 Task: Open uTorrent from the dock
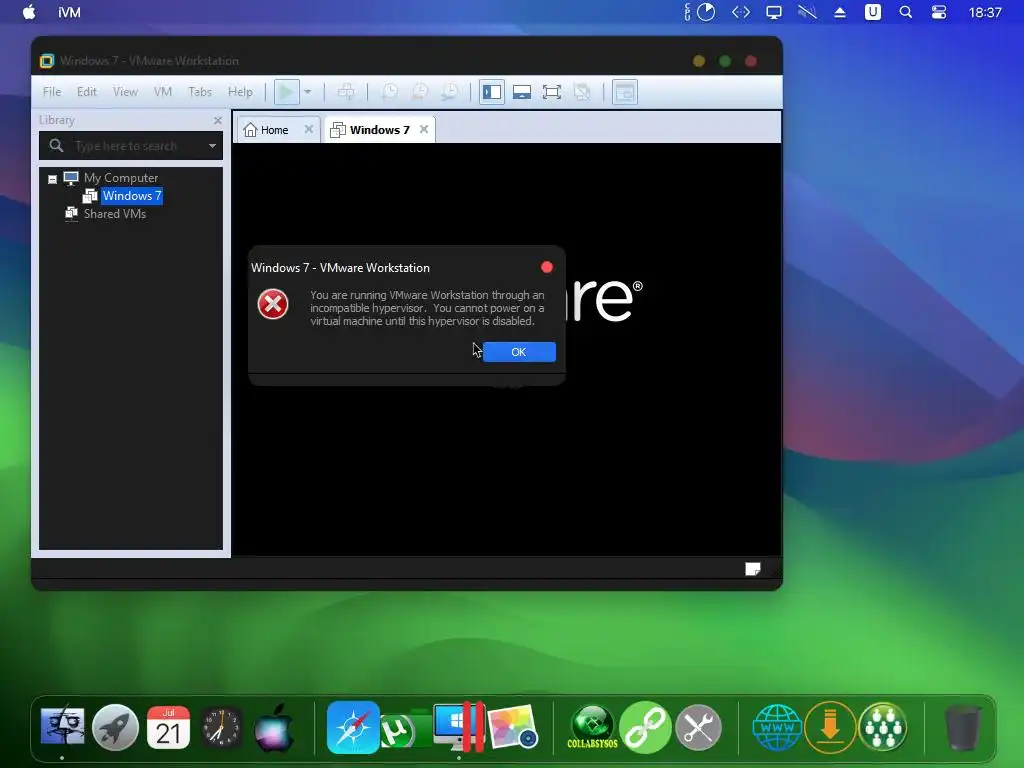pos(398,729)
